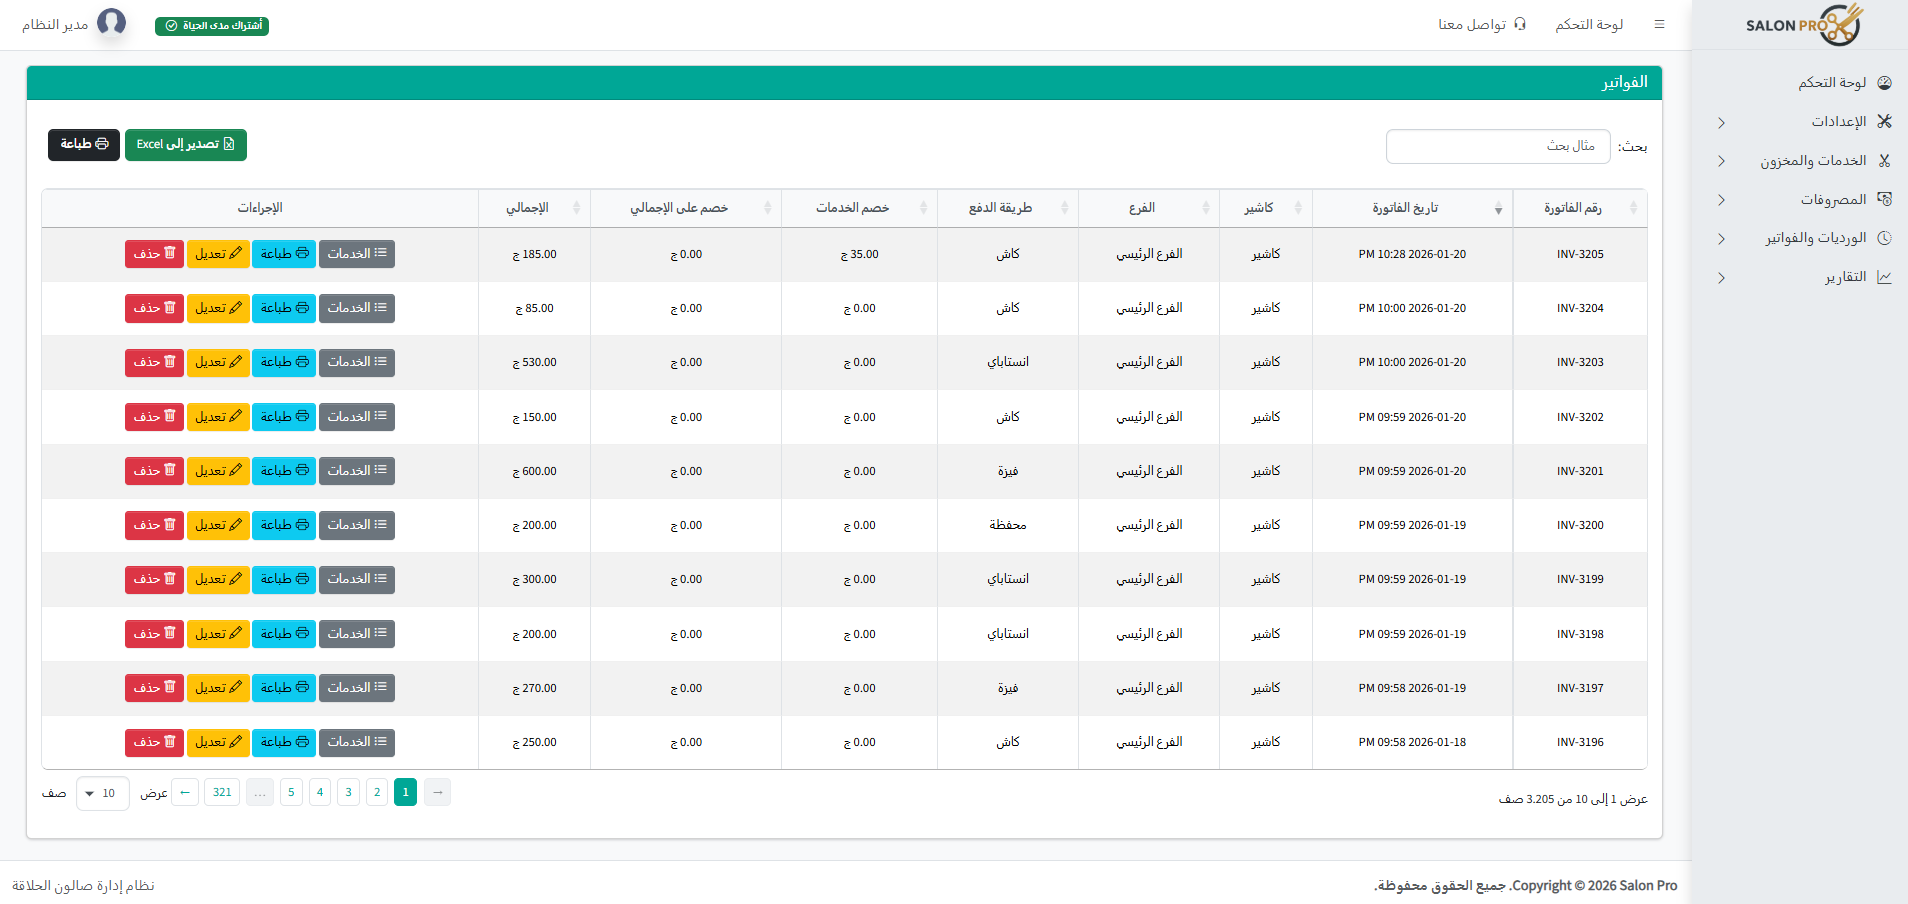The height and width of the screenshot is (904, 1908).
Task: Edit invoice INV-3204 with pencil icon
Action: pos(236,307)
